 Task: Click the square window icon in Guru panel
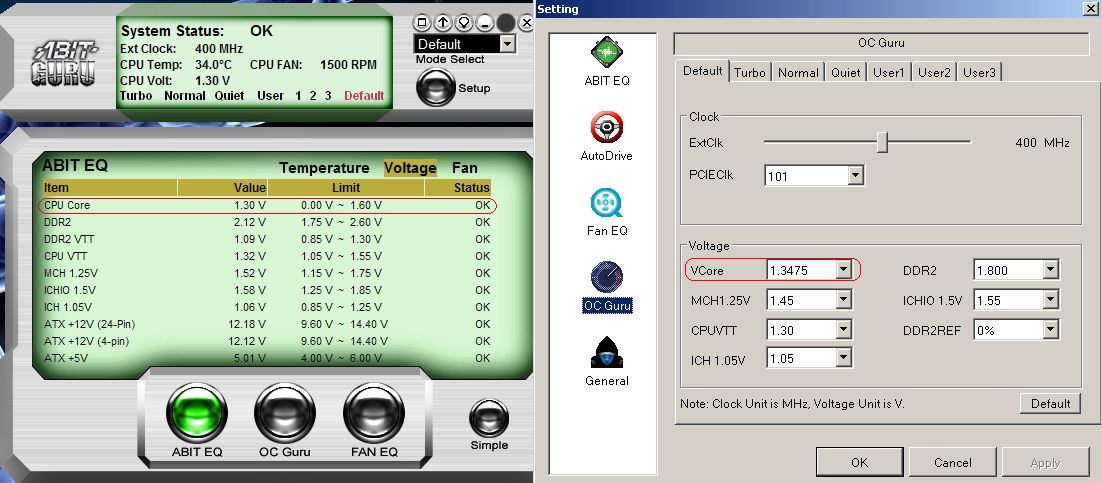point(422,22)
